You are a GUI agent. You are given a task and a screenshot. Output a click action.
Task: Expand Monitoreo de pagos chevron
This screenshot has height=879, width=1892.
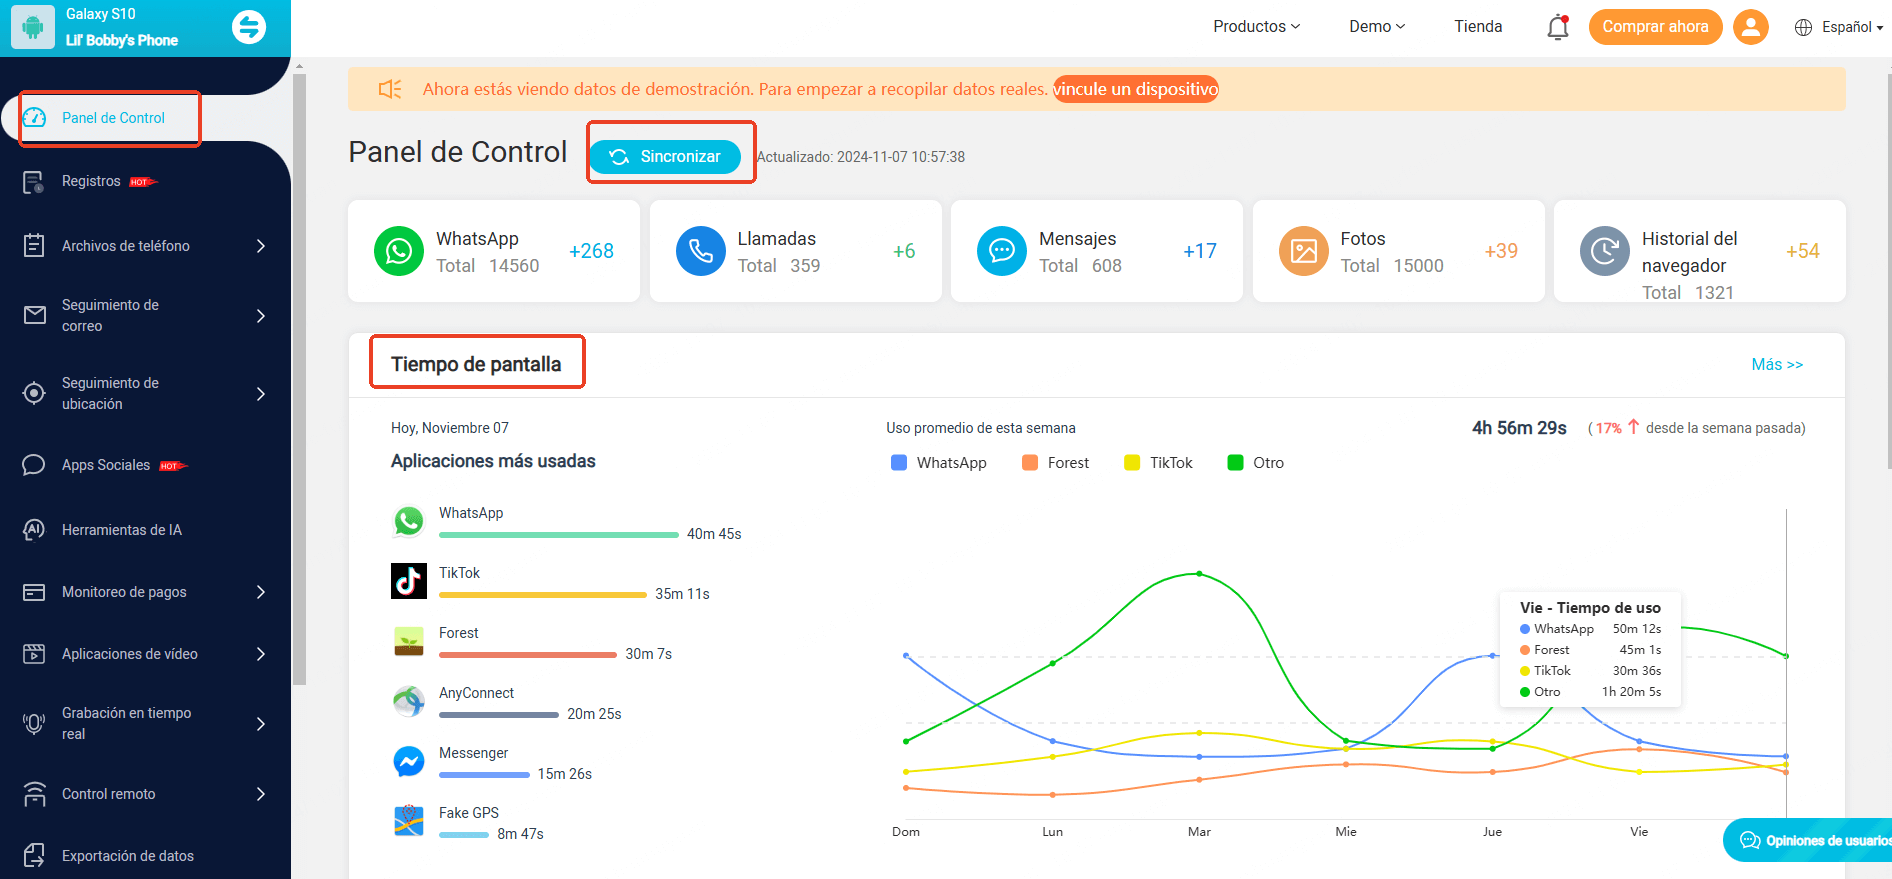click(261, 592)
